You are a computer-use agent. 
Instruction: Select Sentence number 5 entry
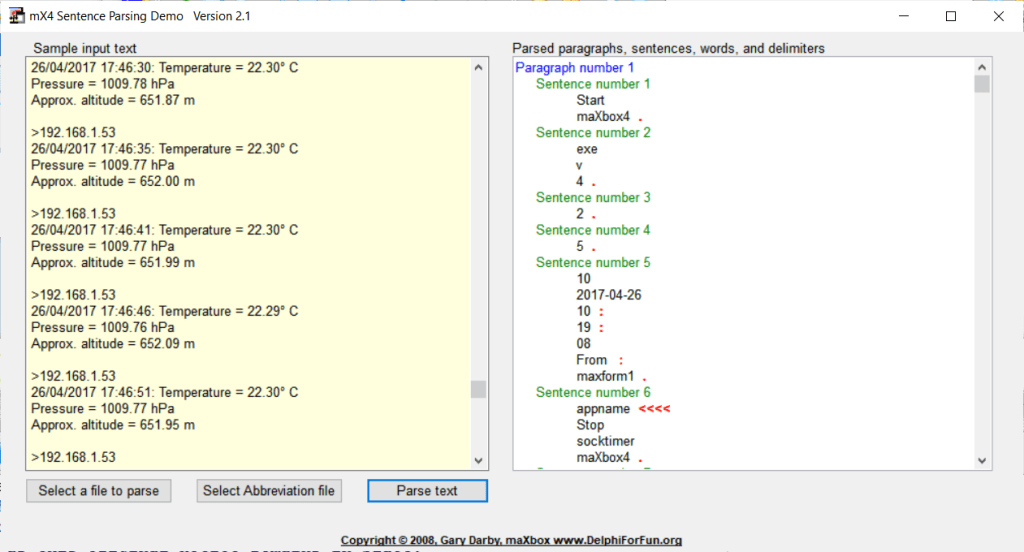593,262
